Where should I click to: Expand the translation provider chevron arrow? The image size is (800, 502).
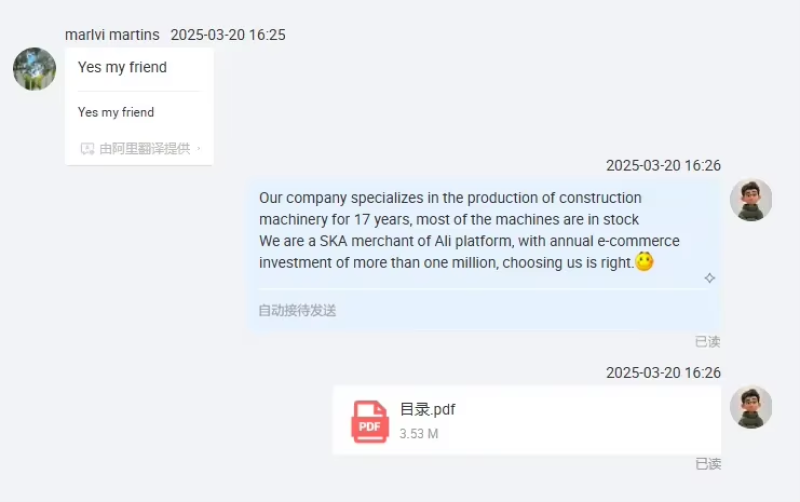click(199, 148)
